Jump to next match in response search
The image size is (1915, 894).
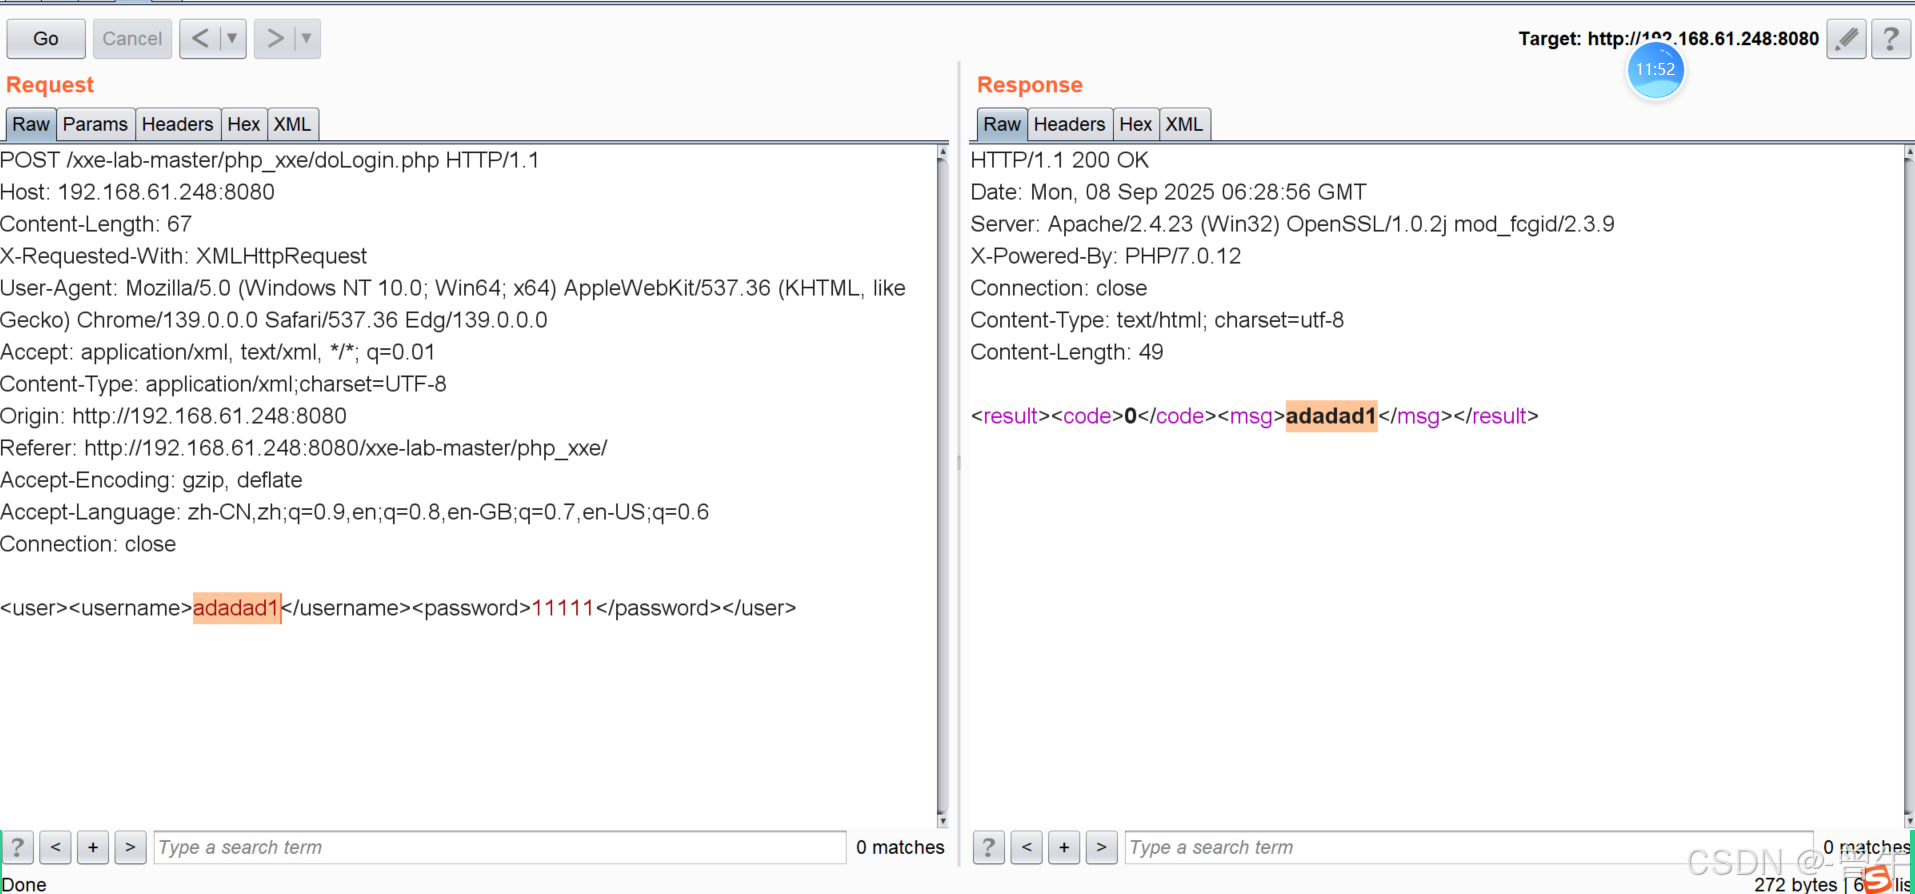click(x=1101, y=847)
